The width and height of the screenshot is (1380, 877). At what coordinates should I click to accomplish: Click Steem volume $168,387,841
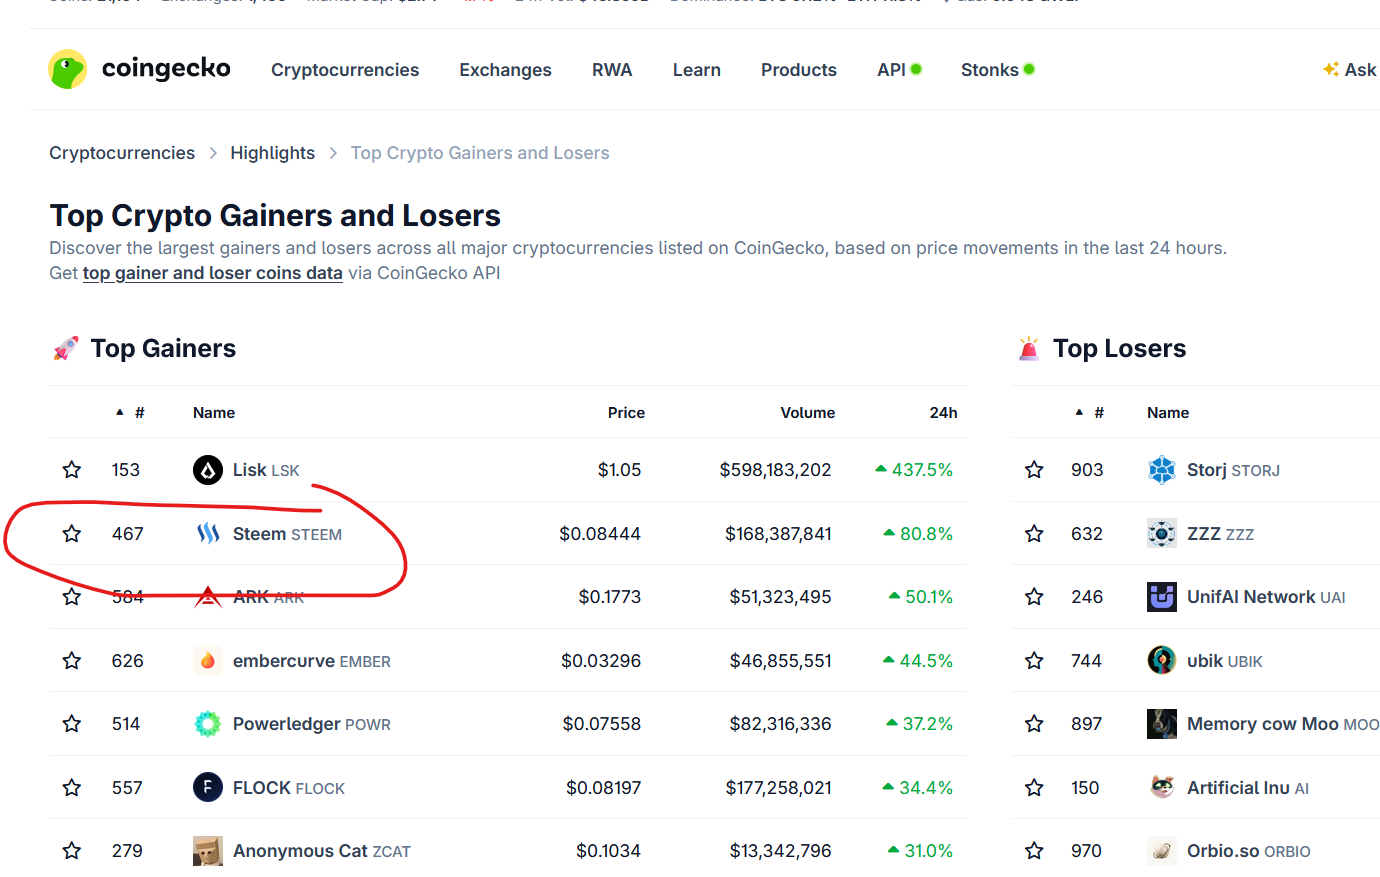778,534
